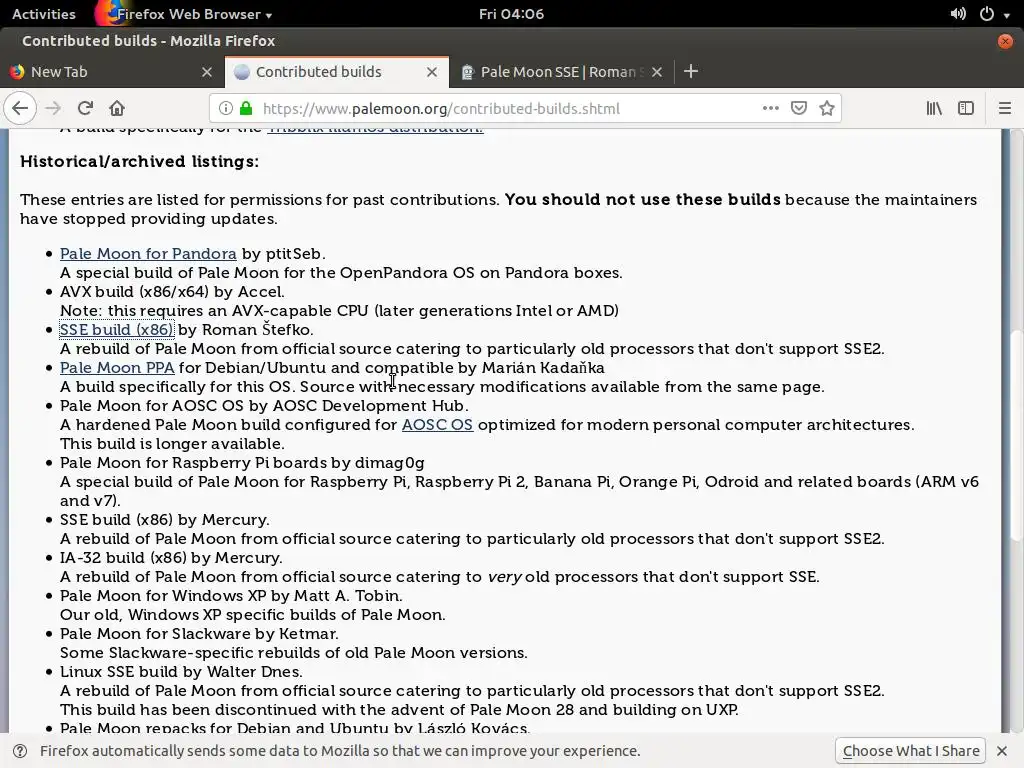Click the Raspberry Pi boards by dimag0g entry

[x=242, y=463]
